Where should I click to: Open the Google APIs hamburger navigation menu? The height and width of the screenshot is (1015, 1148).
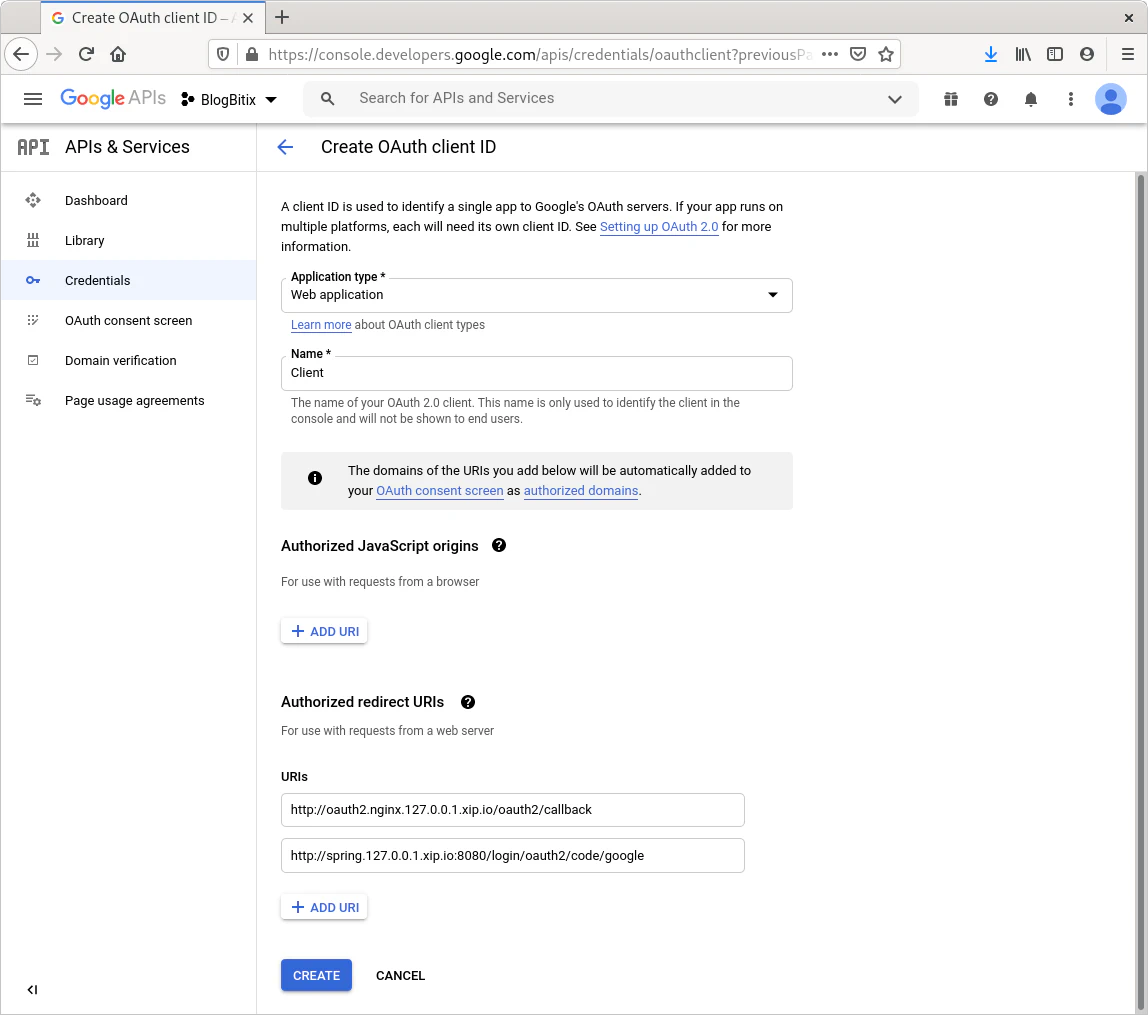pos(33,99)
